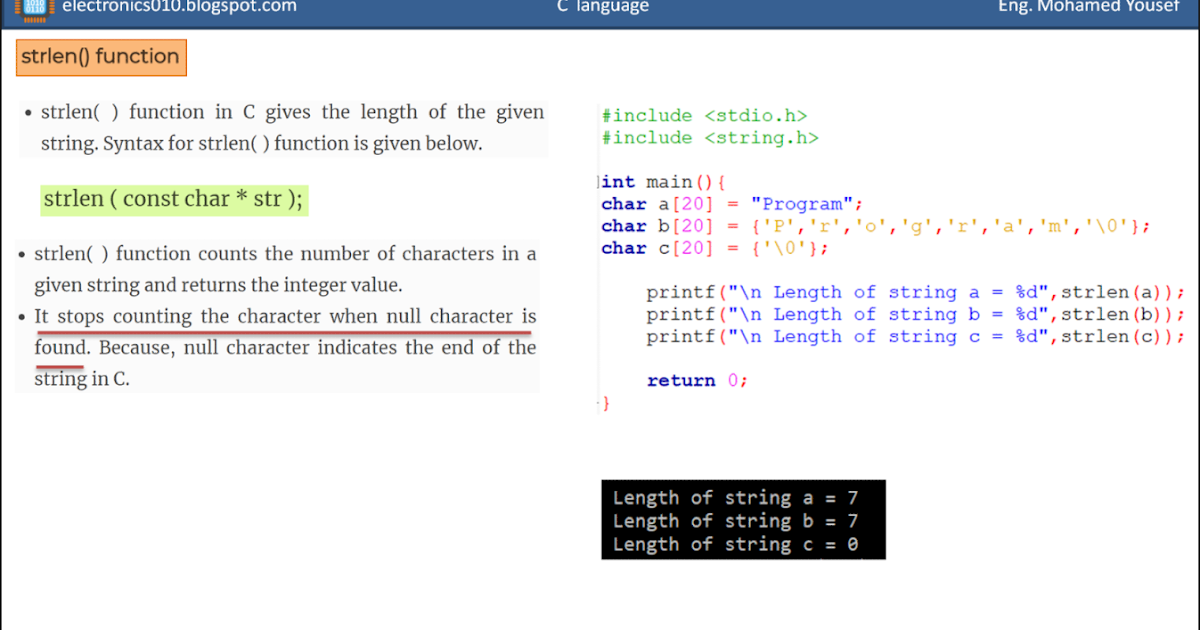Click the "int main(){" code line
Screen dimensions: 1200x630
click(x=662, y=182)
